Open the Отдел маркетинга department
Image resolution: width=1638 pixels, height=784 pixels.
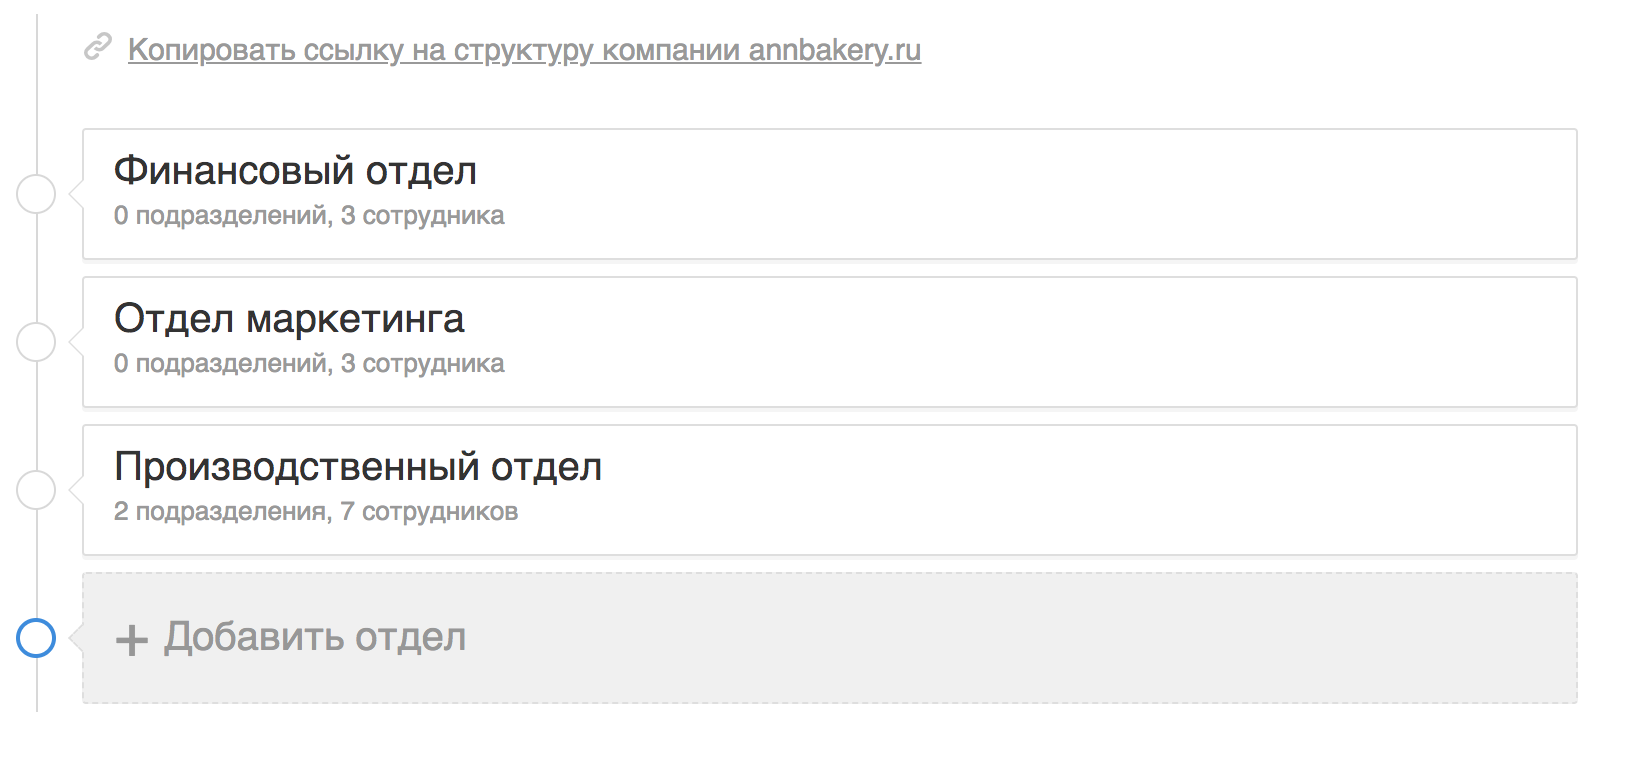click(289, 319)
